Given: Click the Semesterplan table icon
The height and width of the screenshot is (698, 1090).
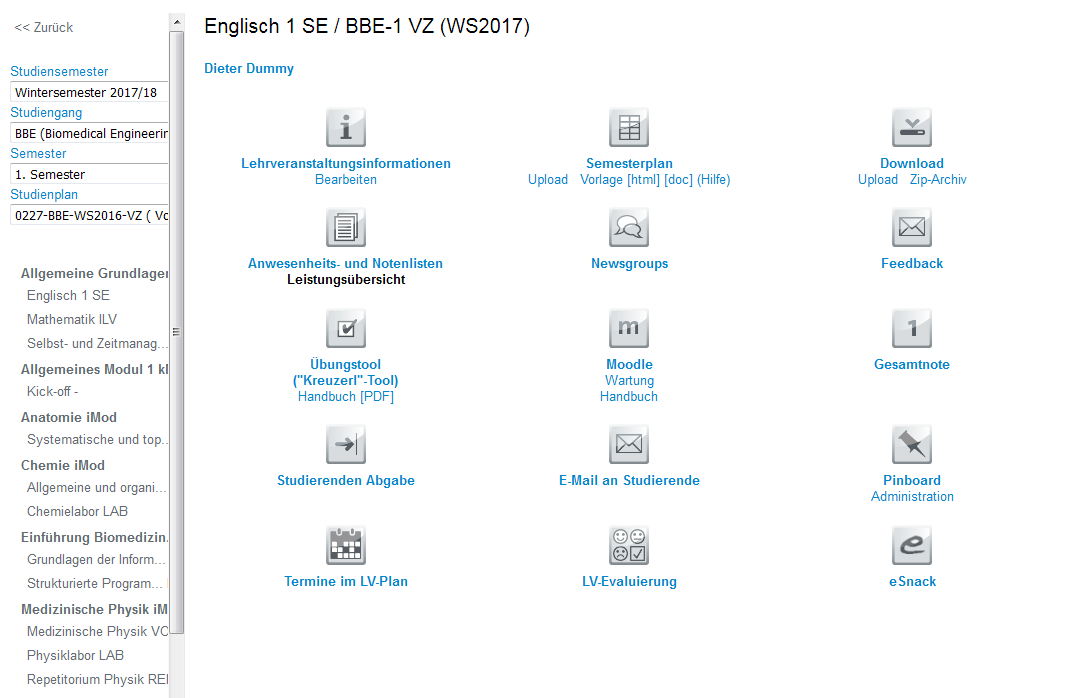Looking at the screenshot, I should 629,128.
